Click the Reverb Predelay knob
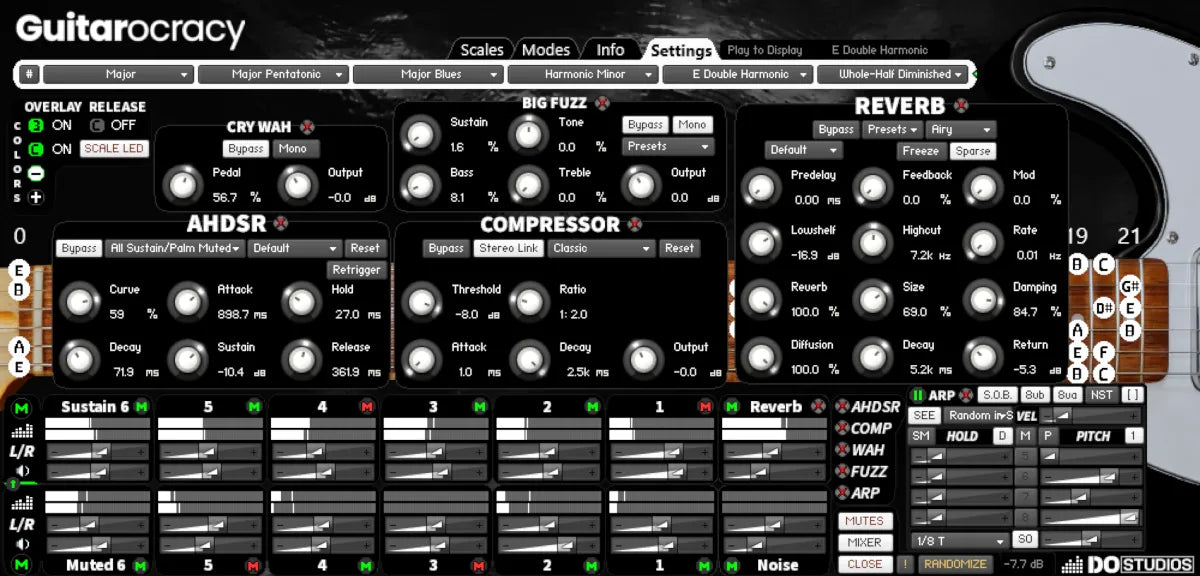This screenshot has width=1200, height=576. [761, 186]
